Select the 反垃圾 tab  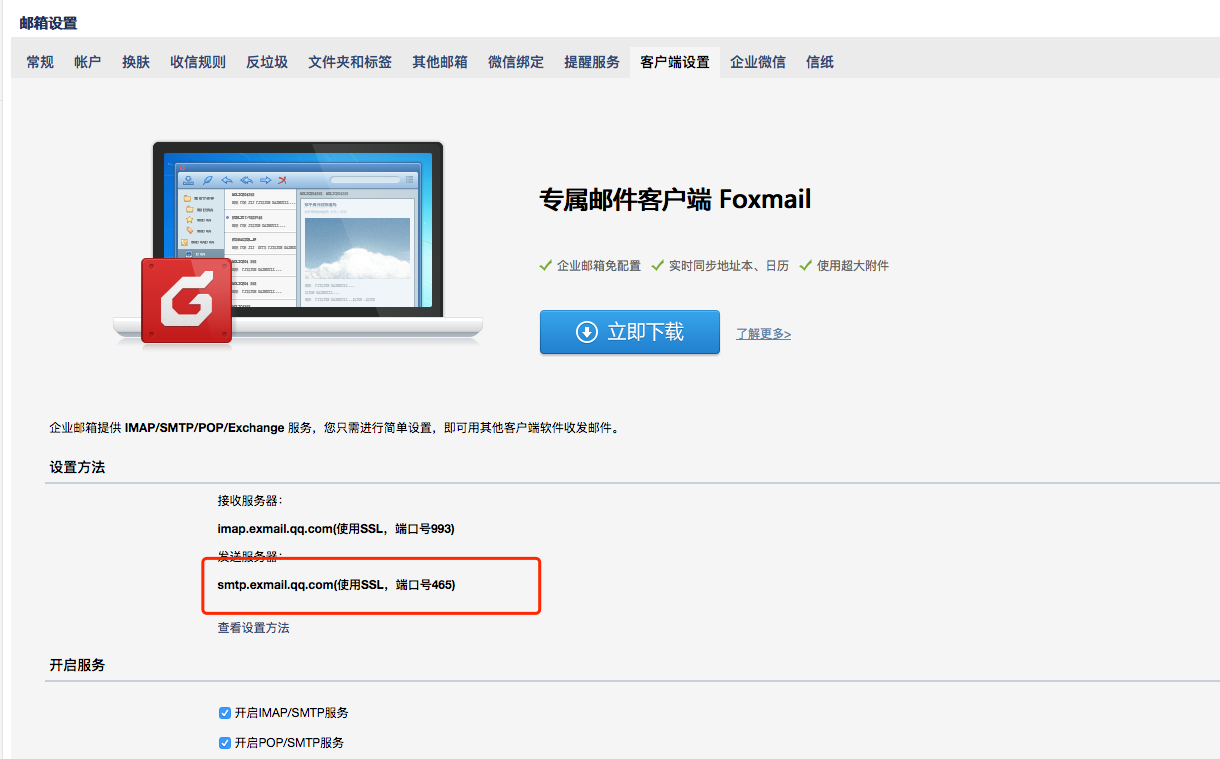[267, 62]
